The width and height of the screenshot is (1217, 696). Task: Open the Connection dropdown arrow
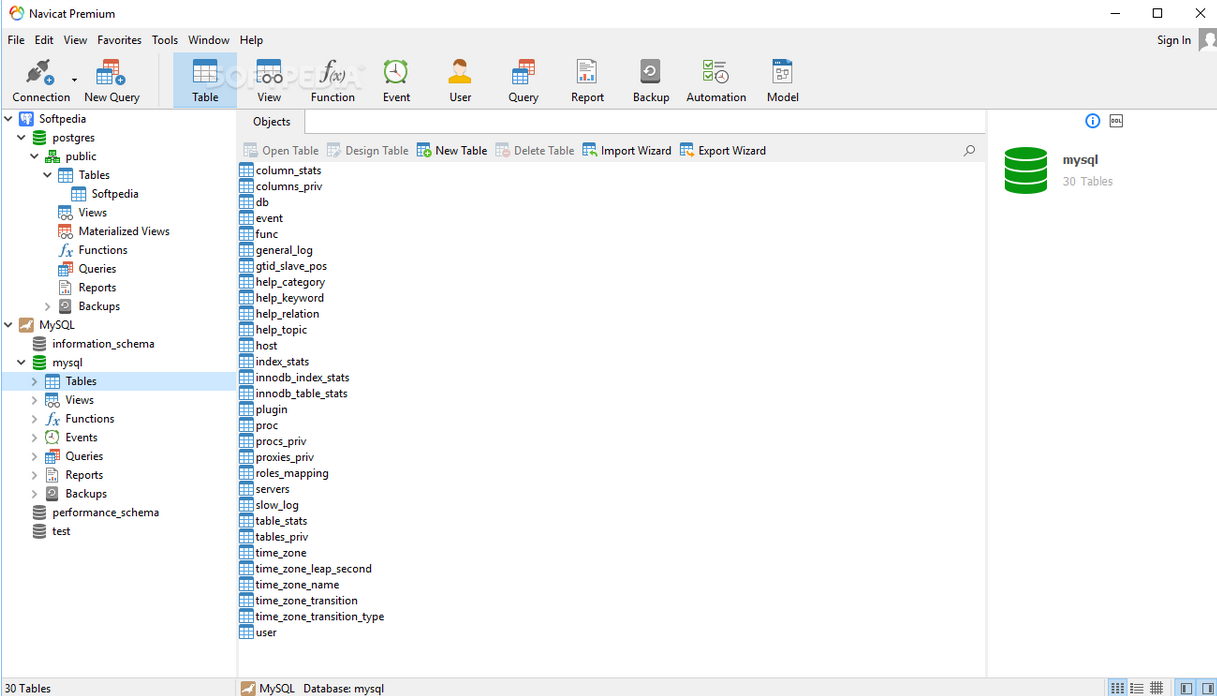point(74,80)
